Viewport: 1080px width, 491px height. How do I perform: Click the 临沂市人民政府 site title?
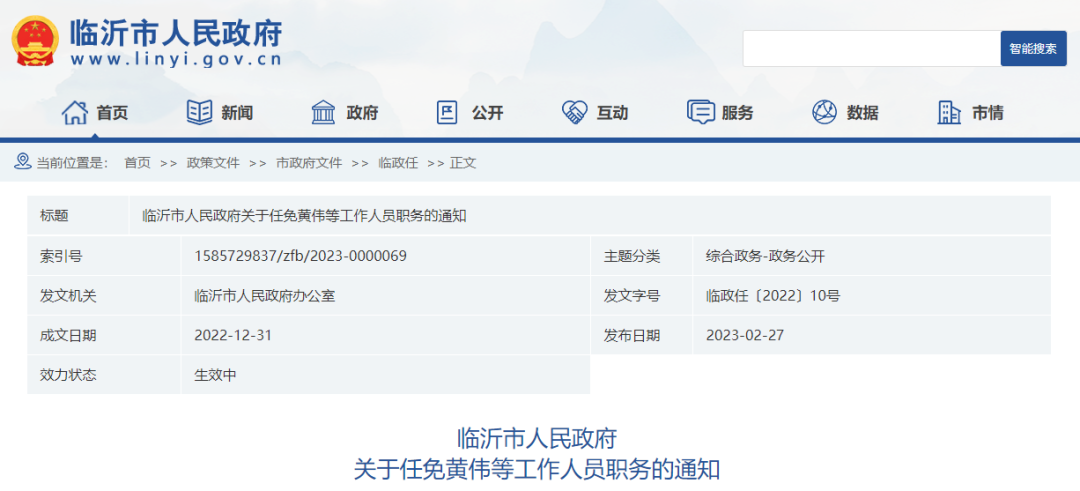[176, 32]
